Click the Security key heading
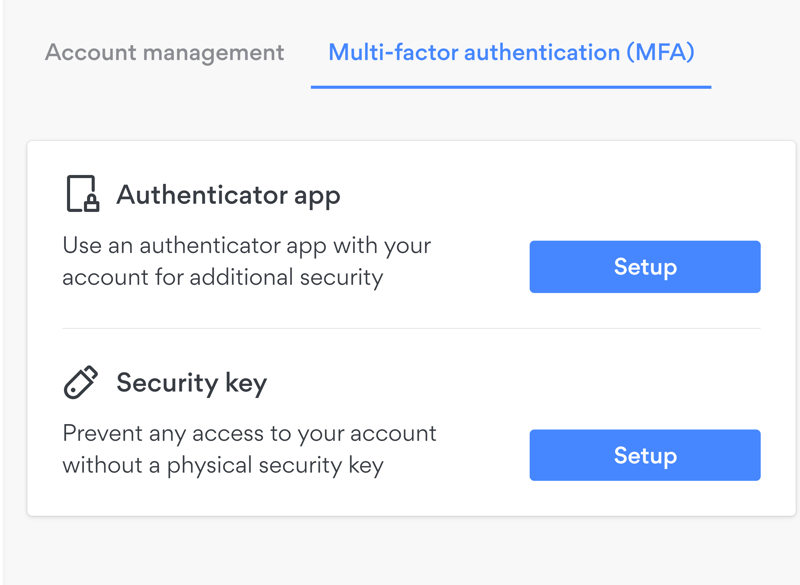Image resolution: width=800 pixels, height=585 pixels. 191,383
